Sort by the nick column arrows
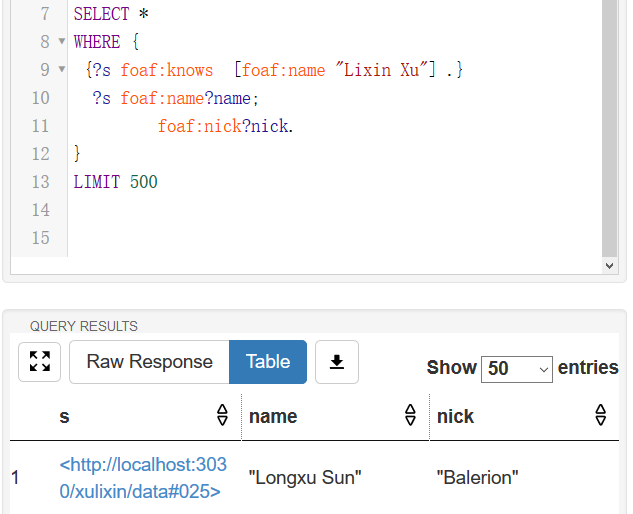Image resolution: width=633 pixels, height=514 pixels. (601, 416)
